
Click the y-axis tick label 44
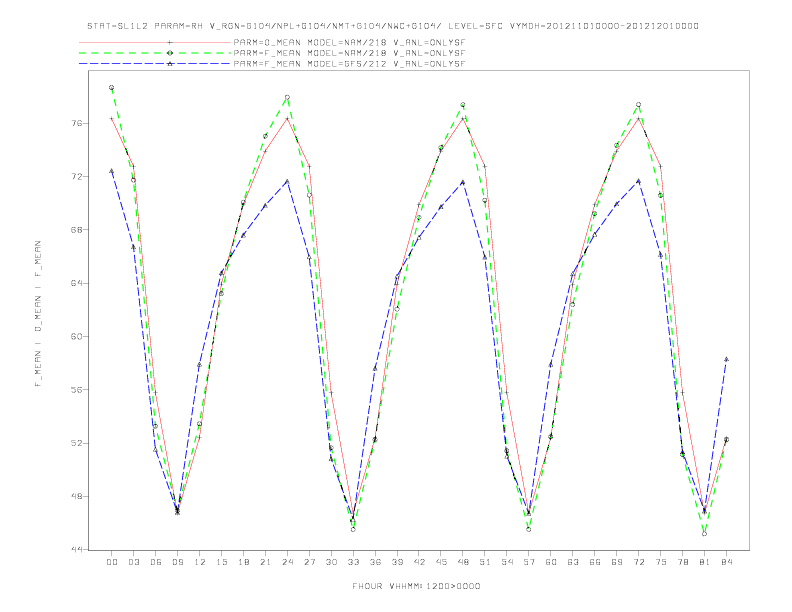click(x=78, y=549)
